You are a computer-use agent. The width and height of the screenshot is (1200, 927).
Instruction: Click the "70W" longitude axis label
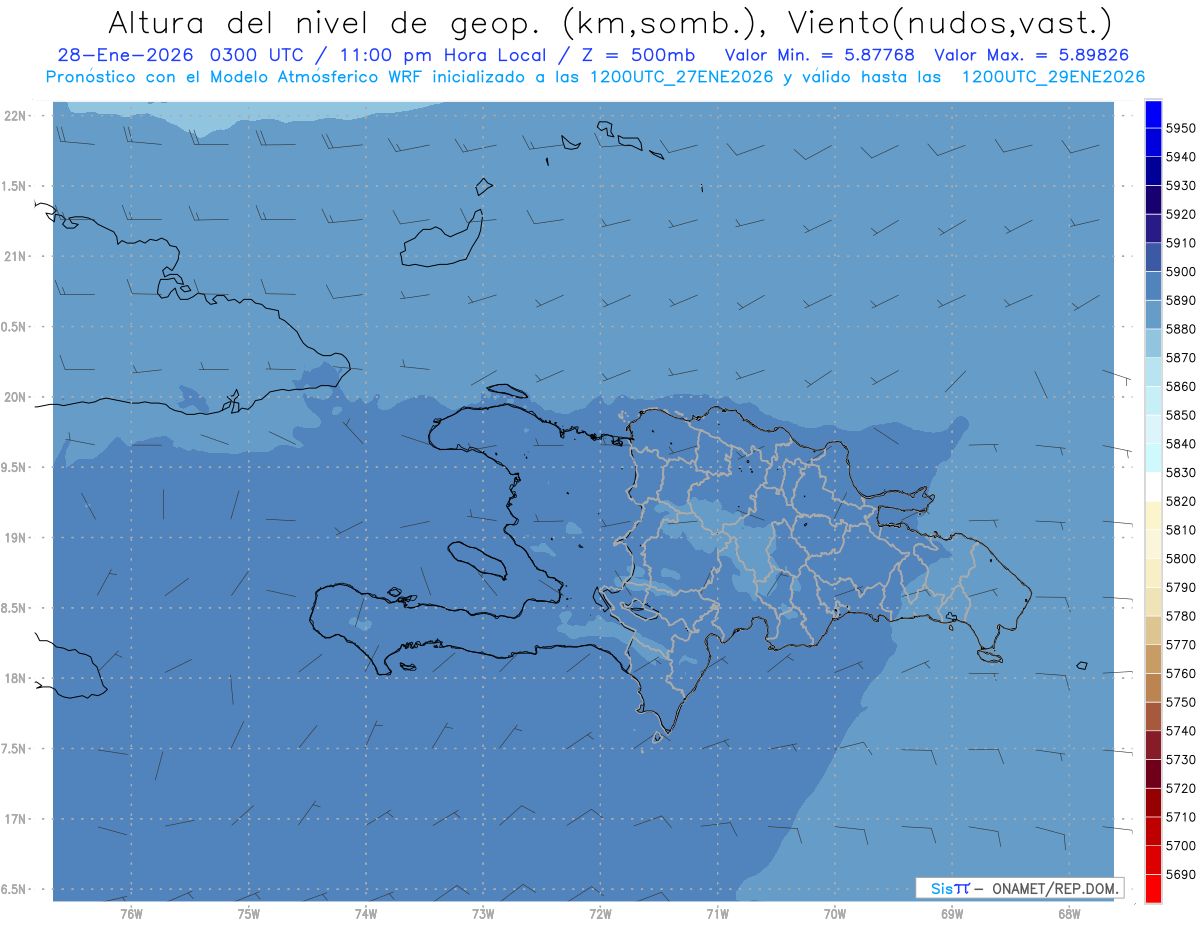pos(834,913)
